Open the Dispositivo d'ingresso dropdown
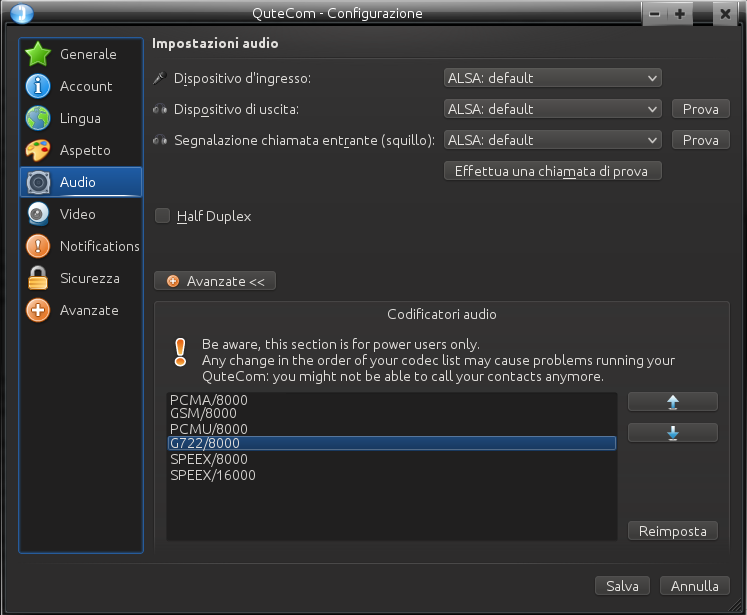 tap(552, 78)
